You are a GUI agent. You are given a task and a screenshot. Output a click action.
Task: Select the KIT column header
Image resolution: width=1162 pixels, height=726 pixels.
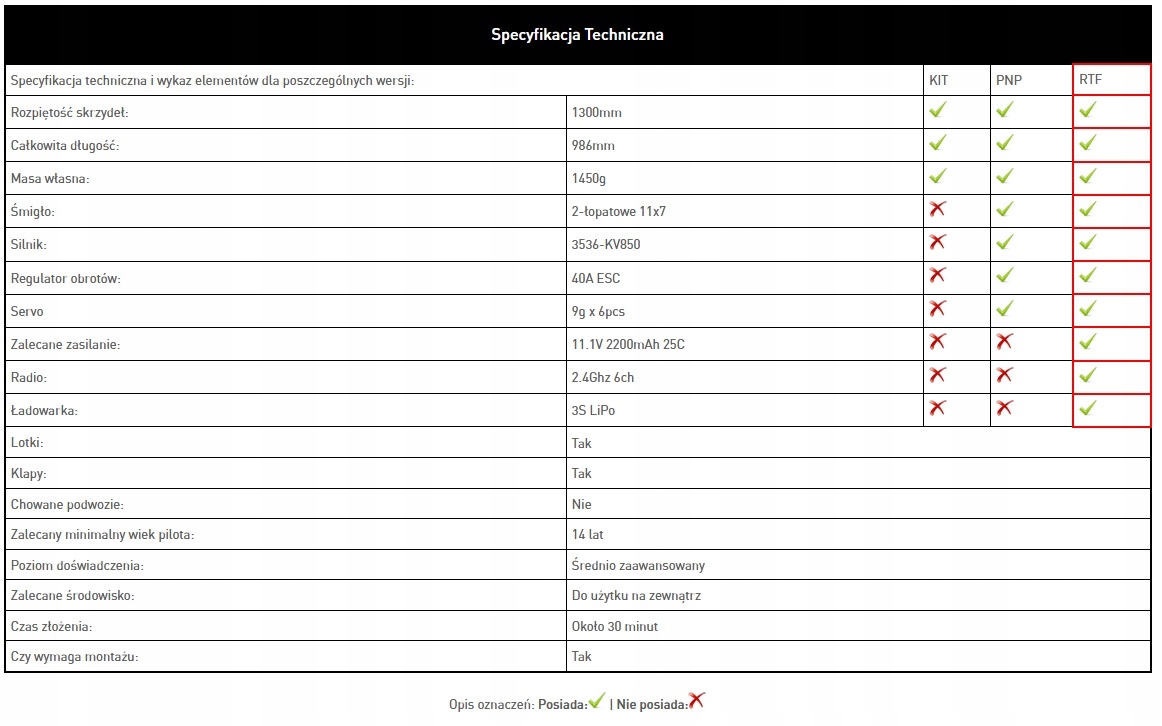point(939,80)
